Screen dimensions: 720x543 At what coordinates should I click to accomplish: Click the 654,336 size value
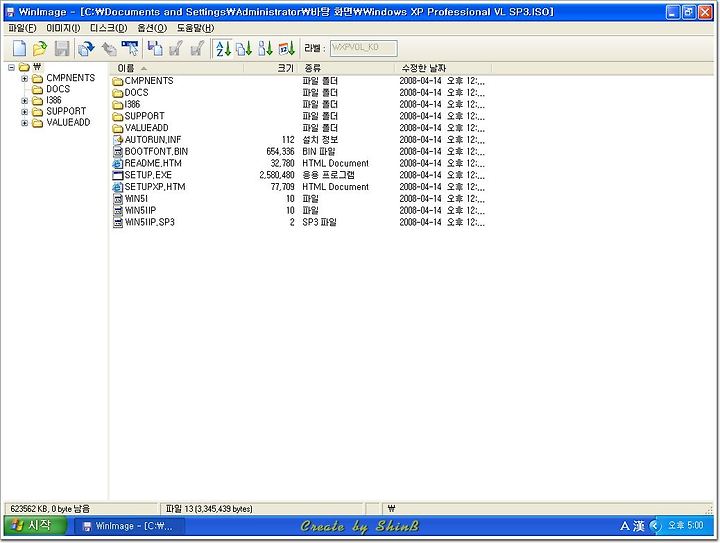point(280,151)
